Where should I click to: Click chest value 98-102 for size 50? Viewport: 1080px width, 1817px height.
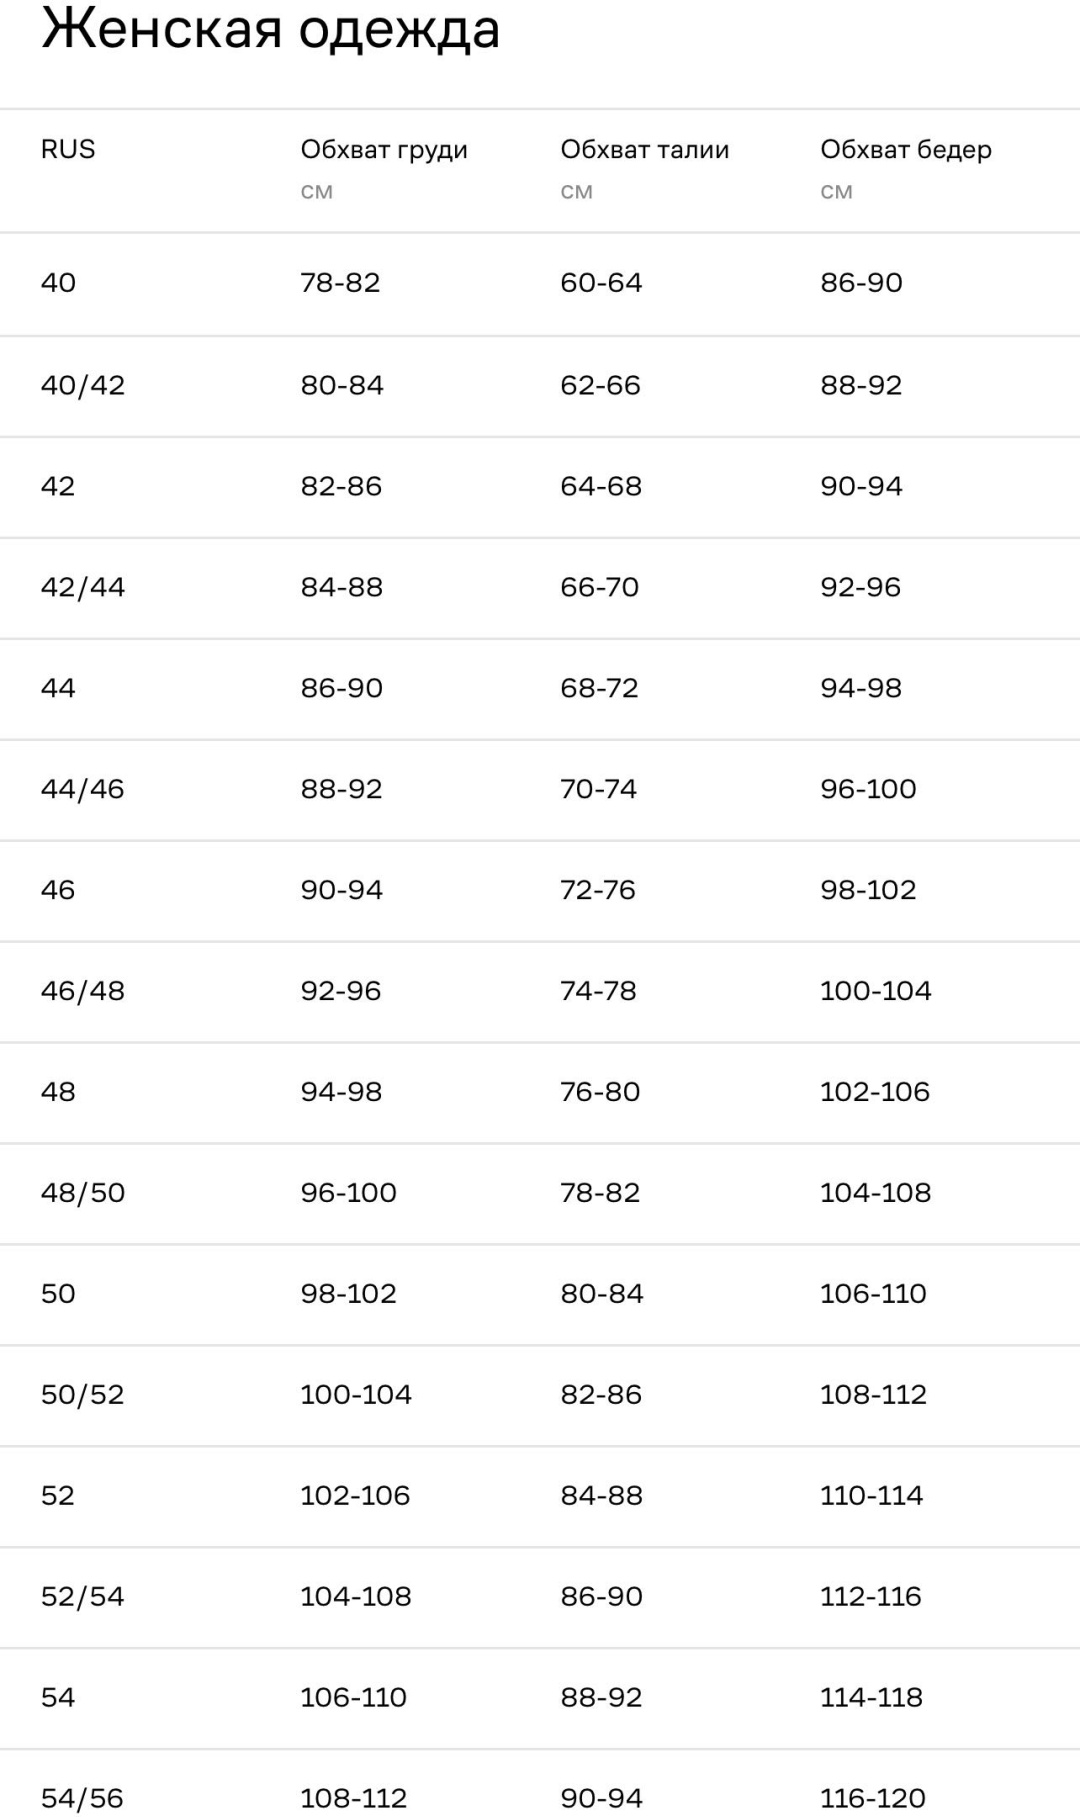[348, 1294]
